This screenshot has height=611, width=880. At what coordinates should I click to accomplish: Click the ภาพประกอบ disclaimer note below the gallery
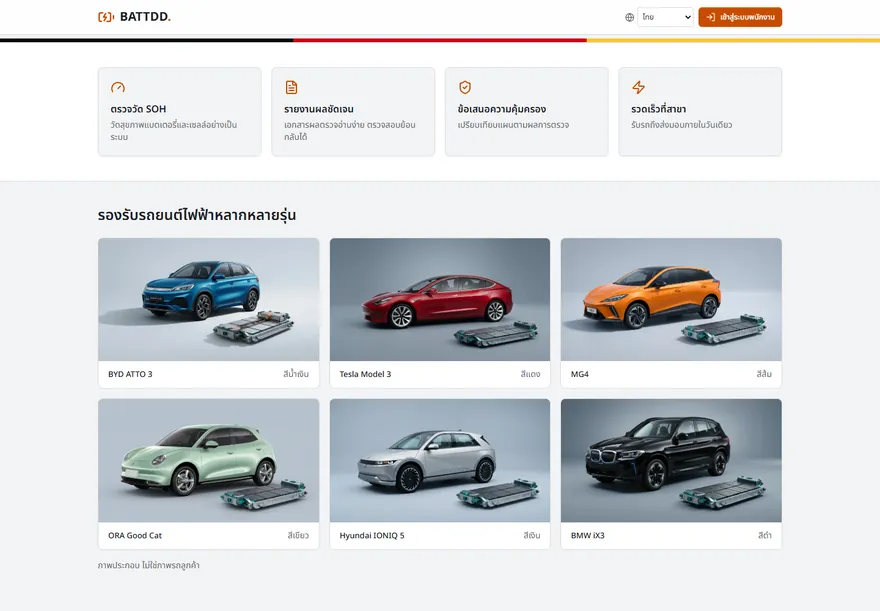149,566
